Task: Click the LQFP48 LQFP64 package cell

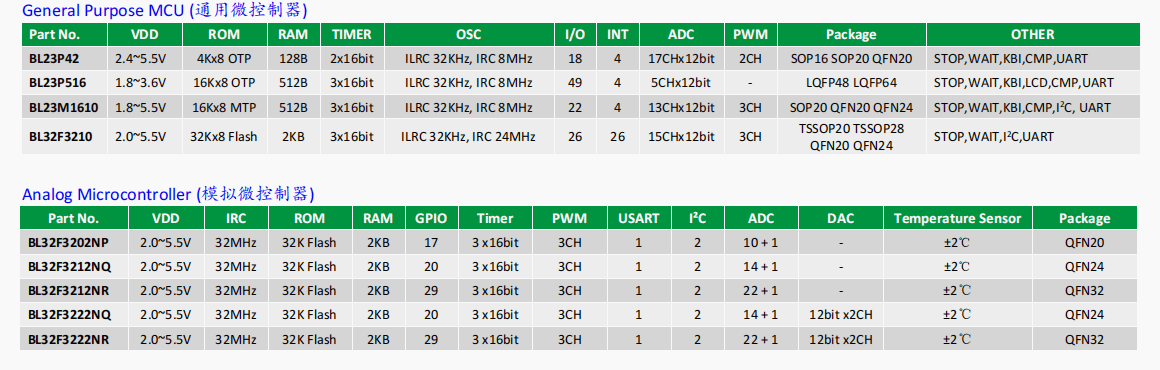Action: coord(851,83)
